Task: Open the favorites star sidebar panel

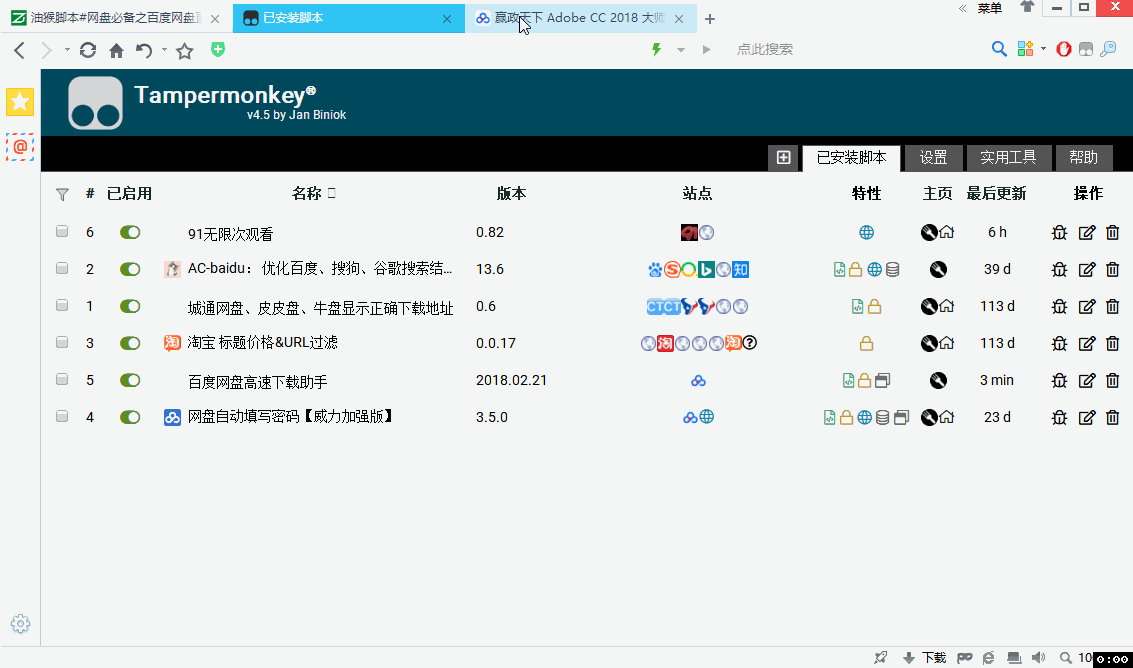Action: 19,102
